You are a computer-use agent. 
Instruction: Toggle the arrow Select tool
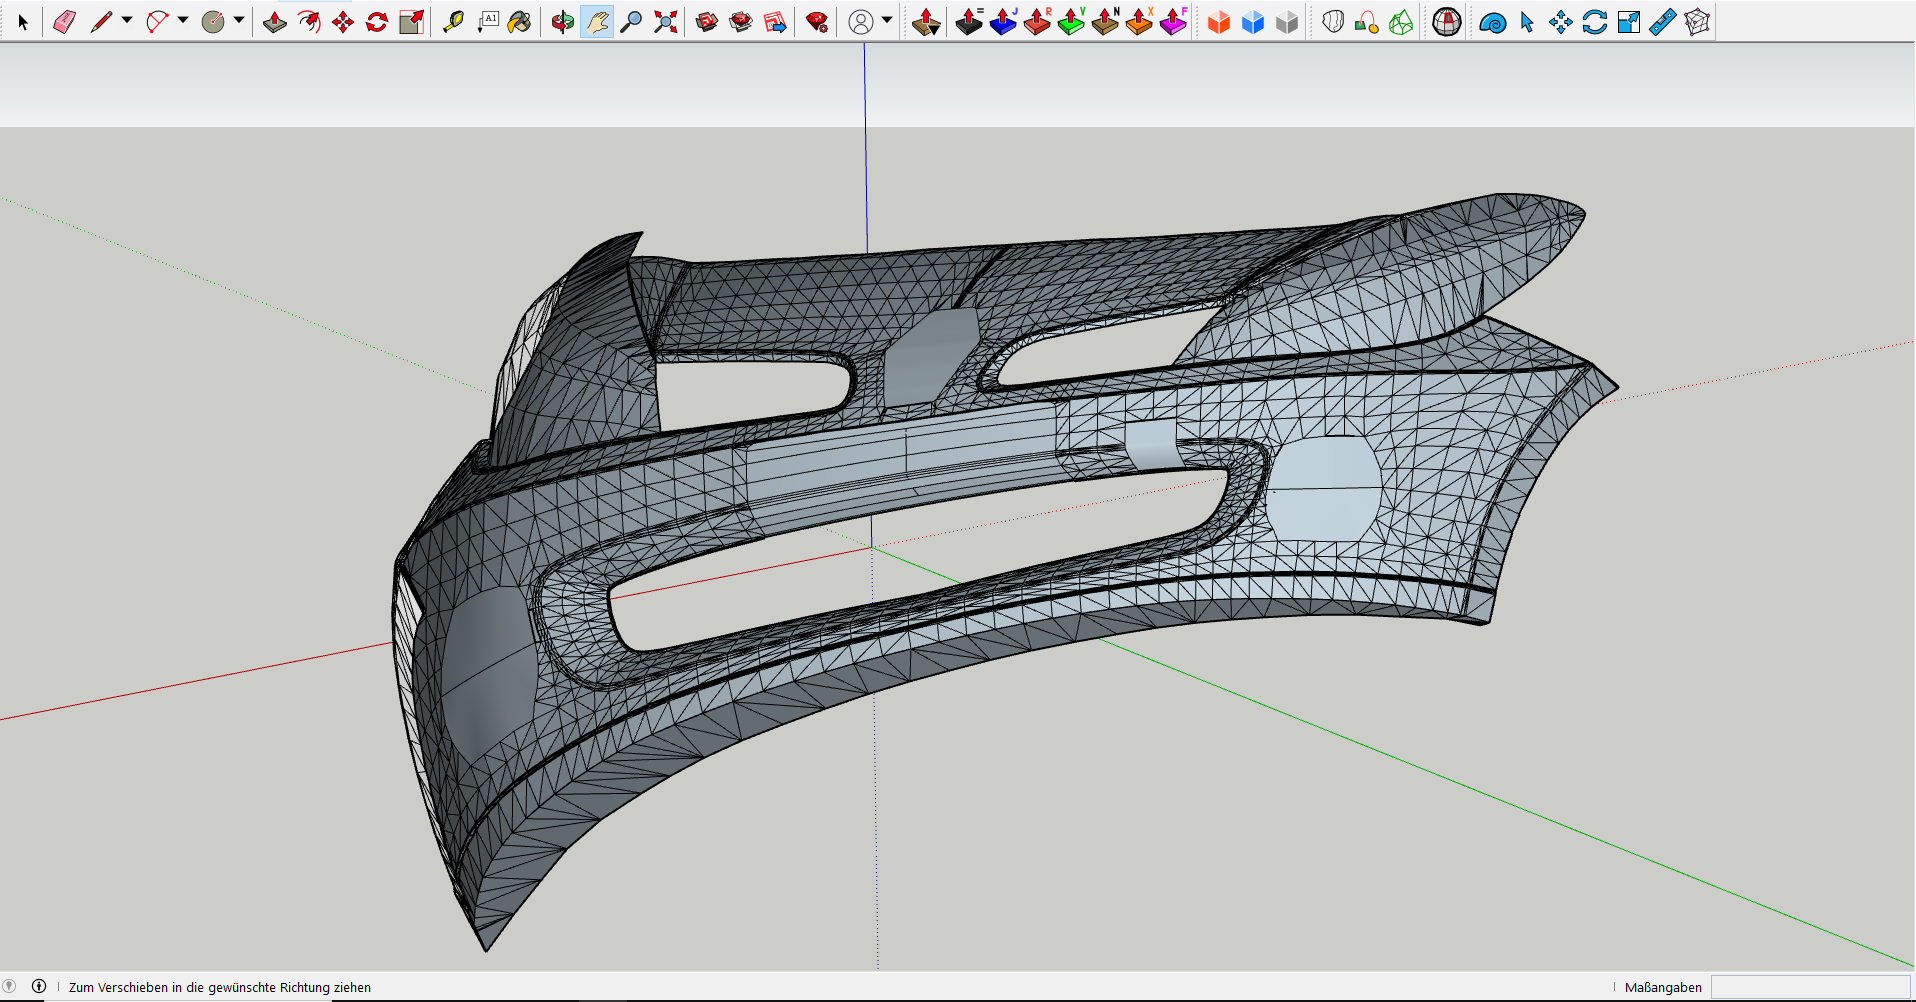click(x=23, y=22)
